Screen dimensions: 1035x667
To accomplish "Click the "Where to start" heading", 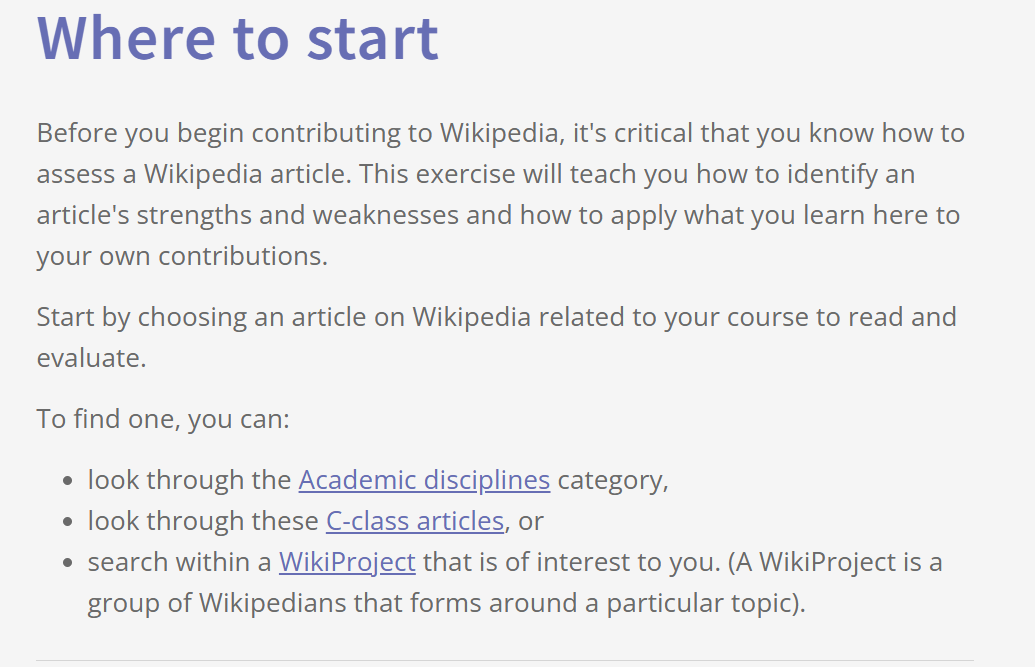I will coord(238,38).
